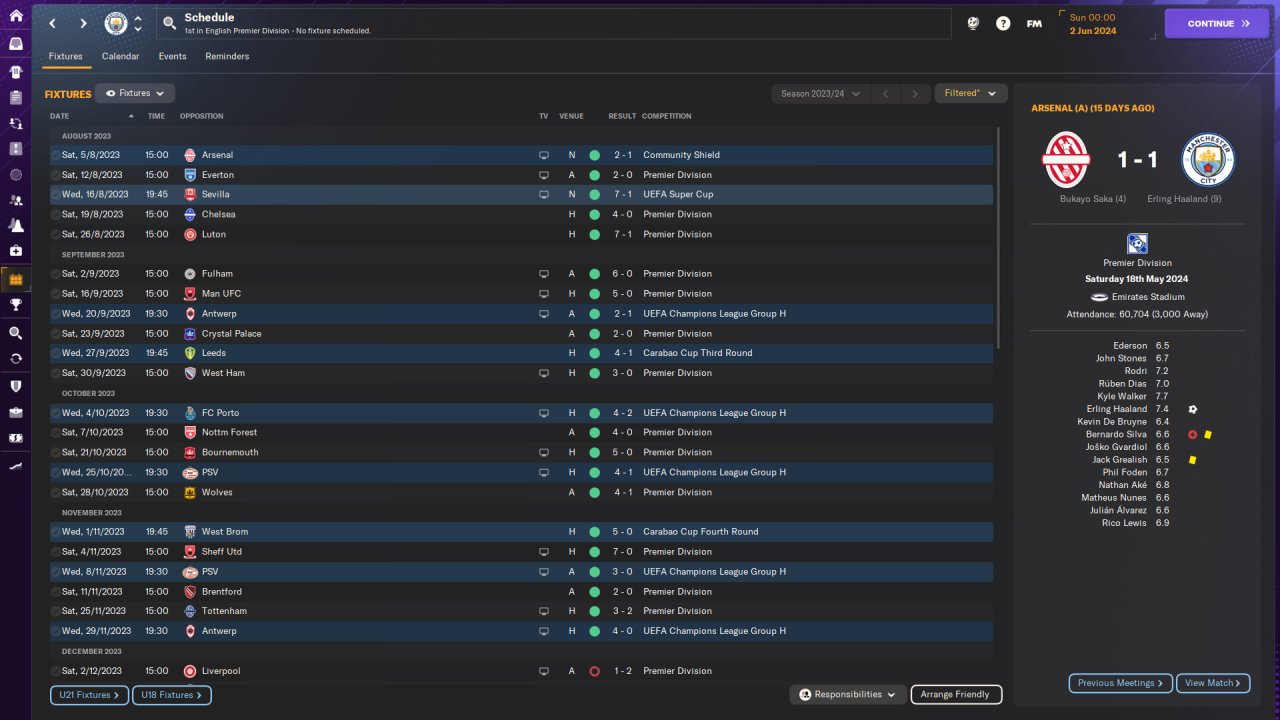Open the Medical Centre icon in sidebar
The height and width of the screenshot is (720, 1280).
pos(15,251)
